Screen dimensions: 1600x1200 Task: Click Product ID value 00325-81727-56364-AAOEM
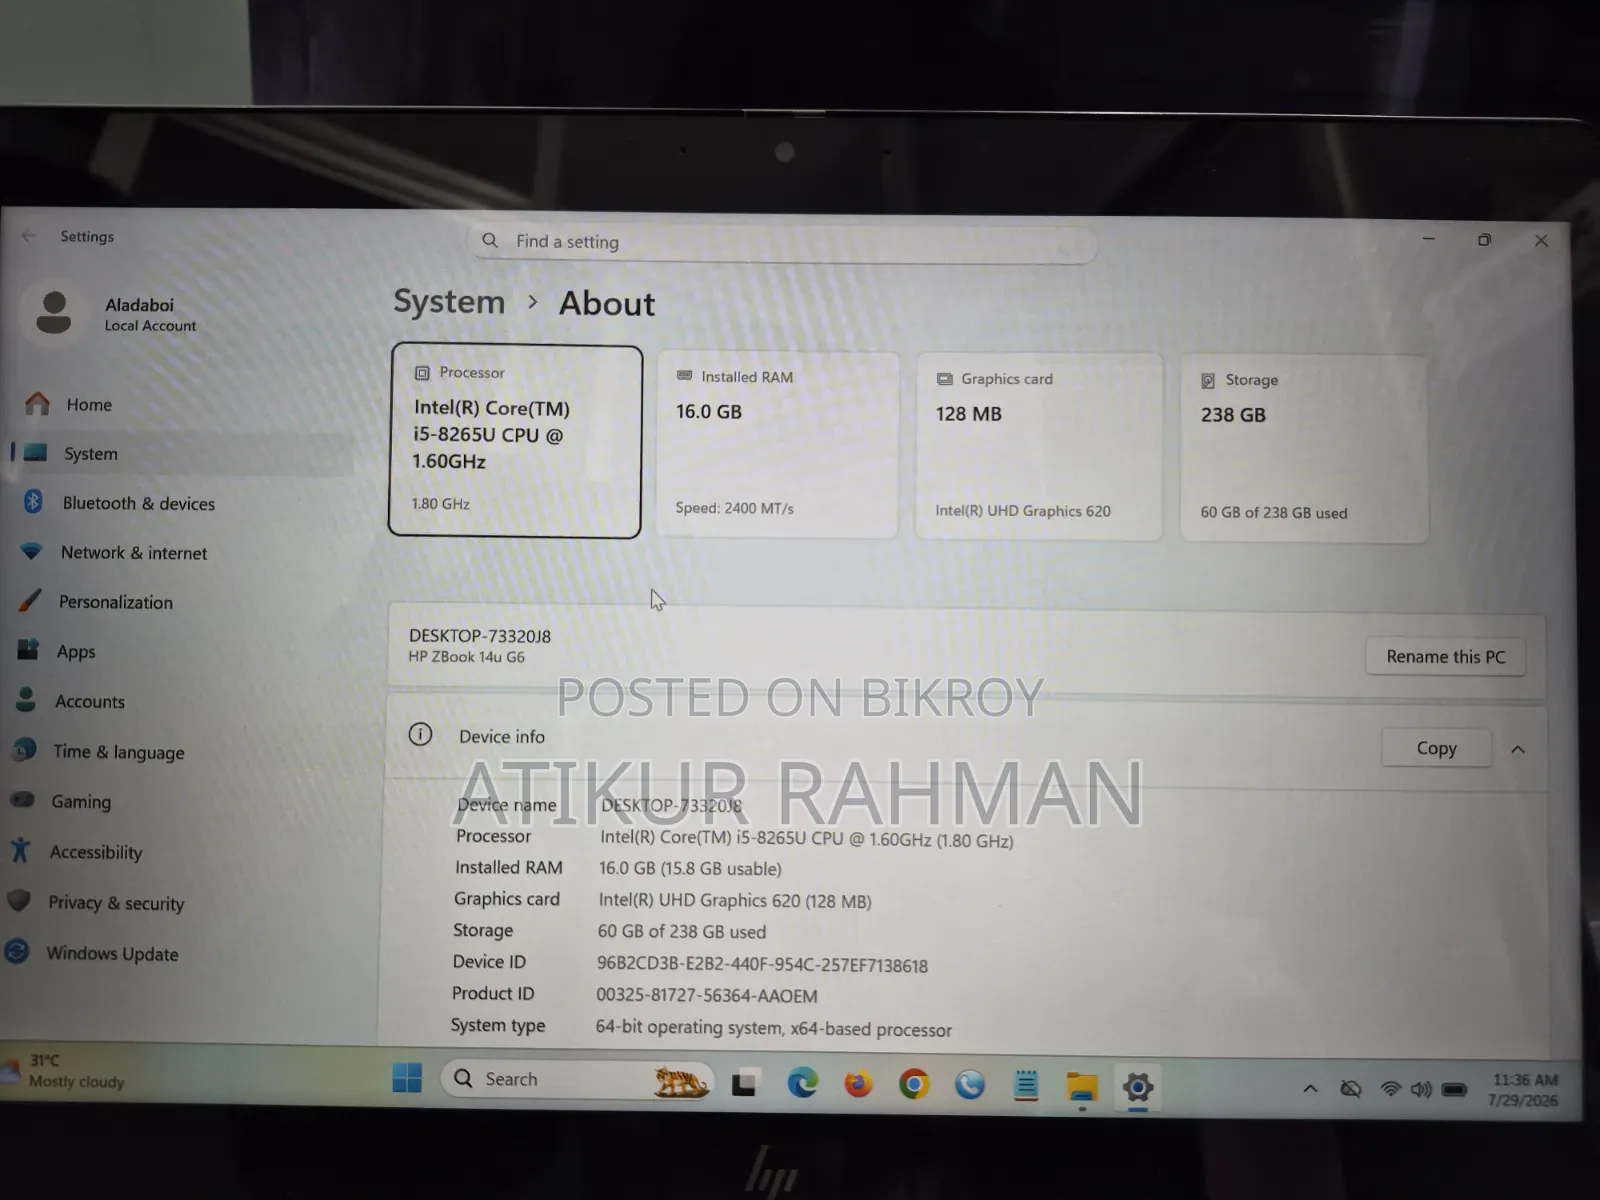click(x=707, y=996)
